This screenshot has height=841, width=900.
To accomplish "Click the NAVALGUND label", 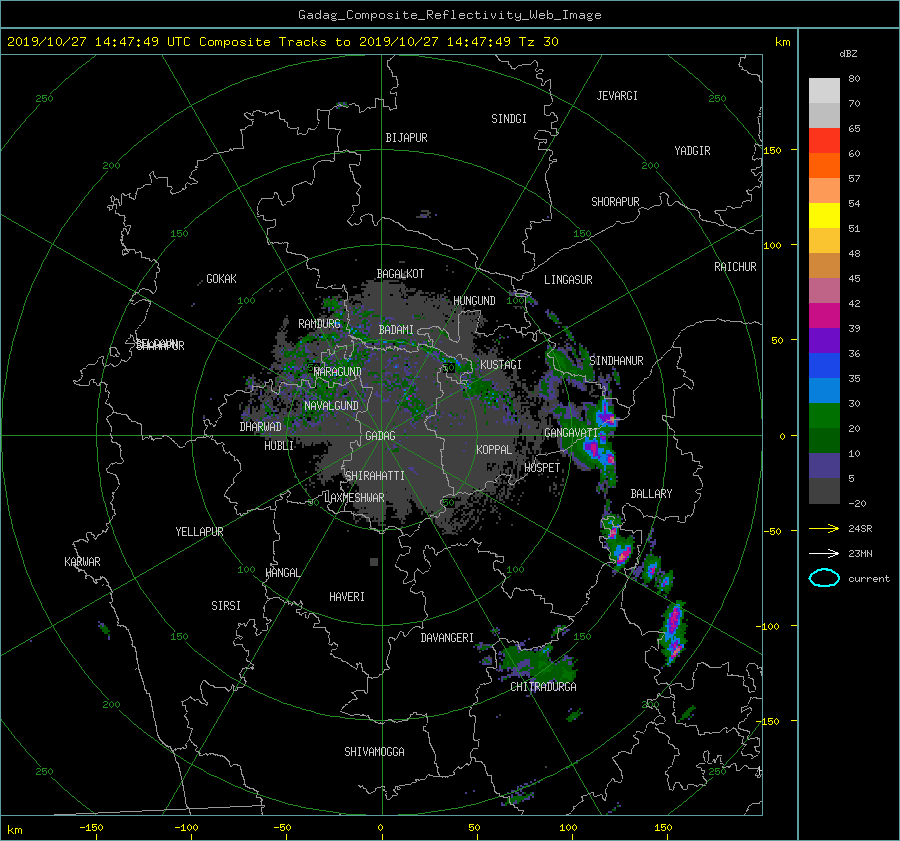I will coord(331,406).
